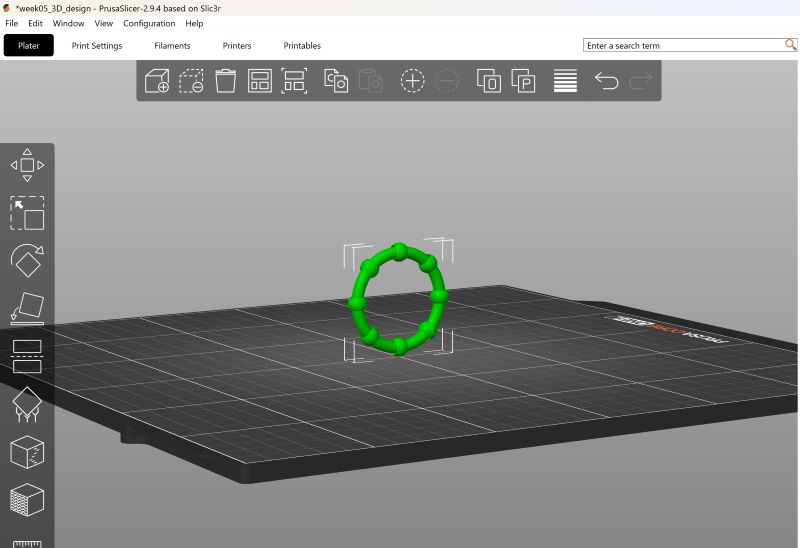
Task: Select the Scale gizmo tool
Action: pos(27,213)
